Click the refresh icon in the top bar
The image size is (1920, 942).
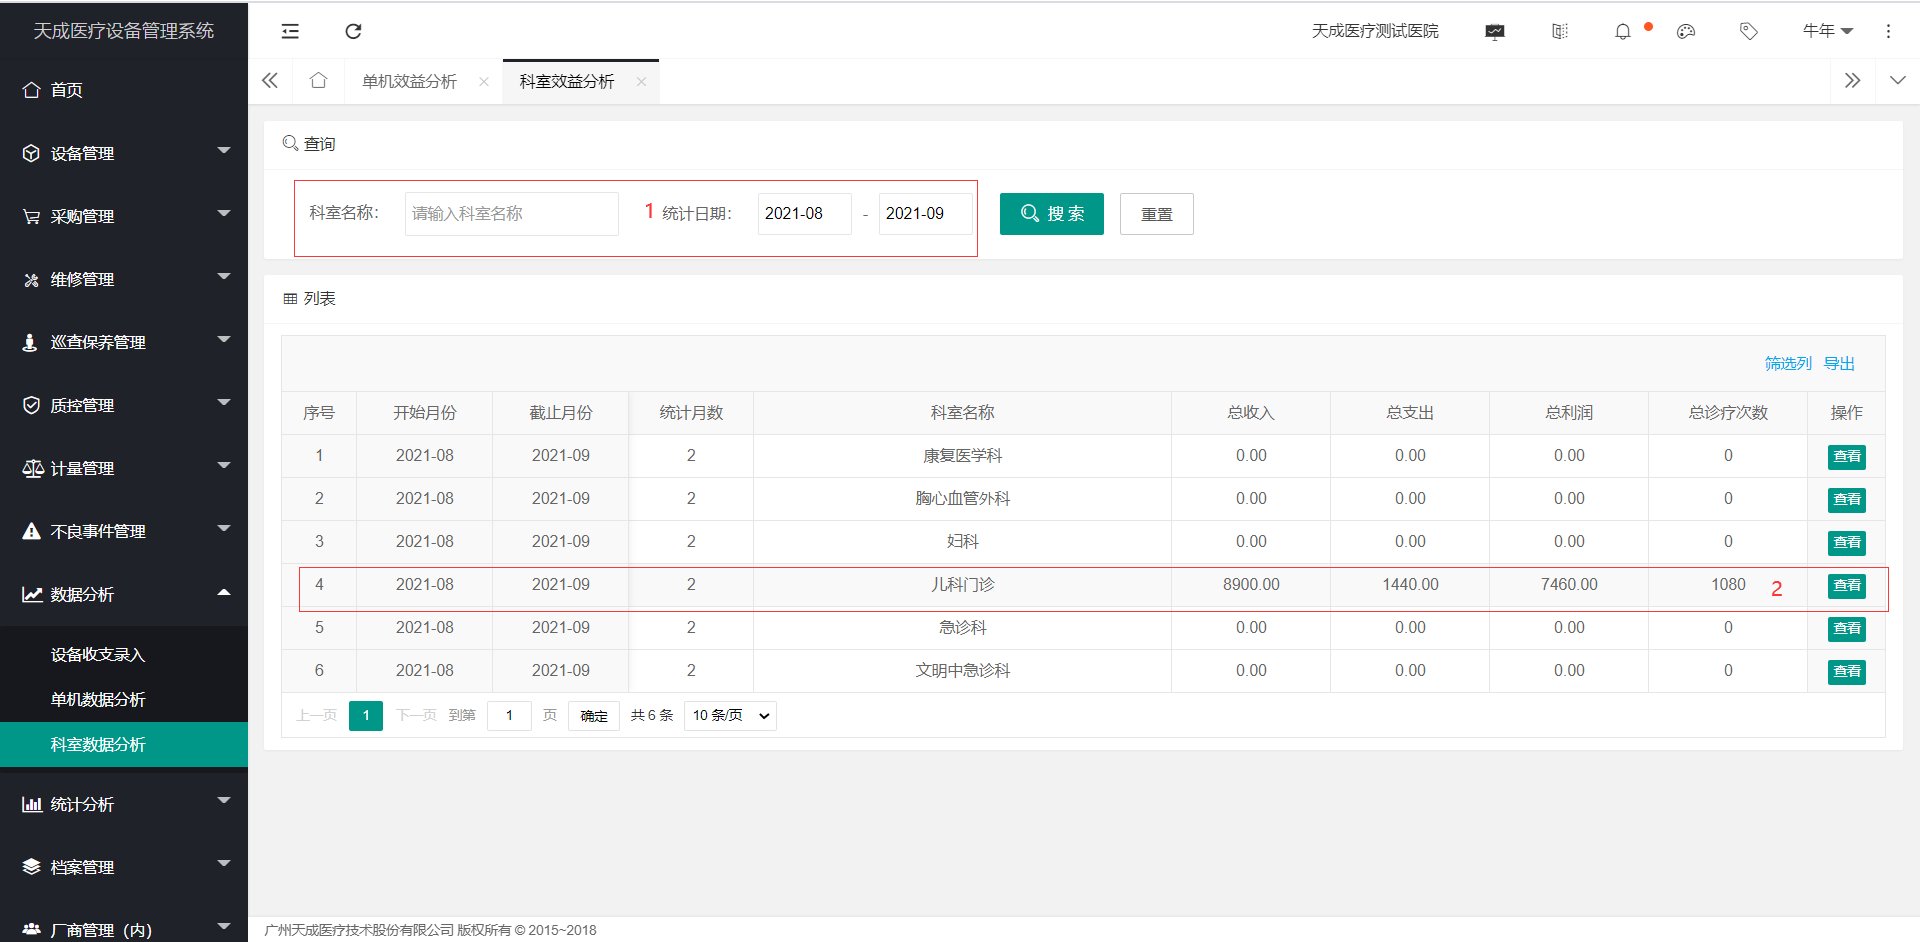point(353,31)
